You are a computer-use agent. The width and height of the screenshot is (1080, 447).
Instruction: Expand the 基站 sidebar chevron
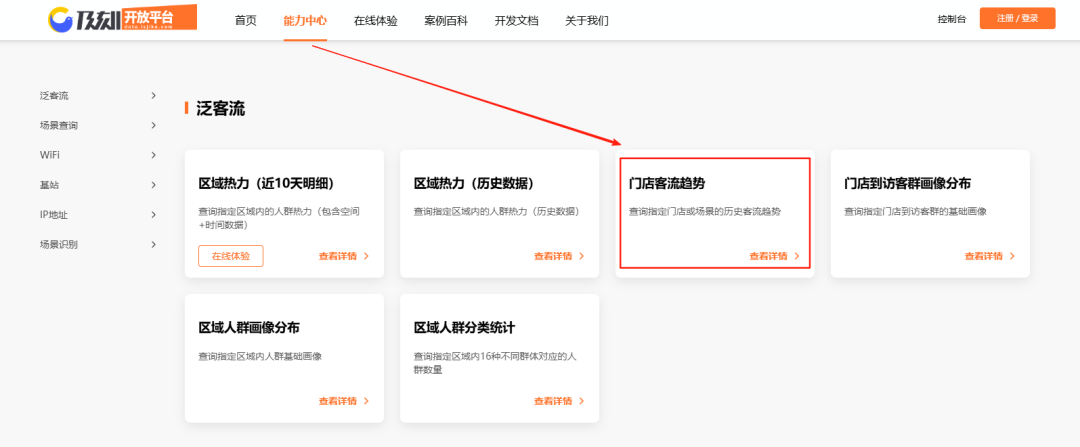[x=154, y=185]
